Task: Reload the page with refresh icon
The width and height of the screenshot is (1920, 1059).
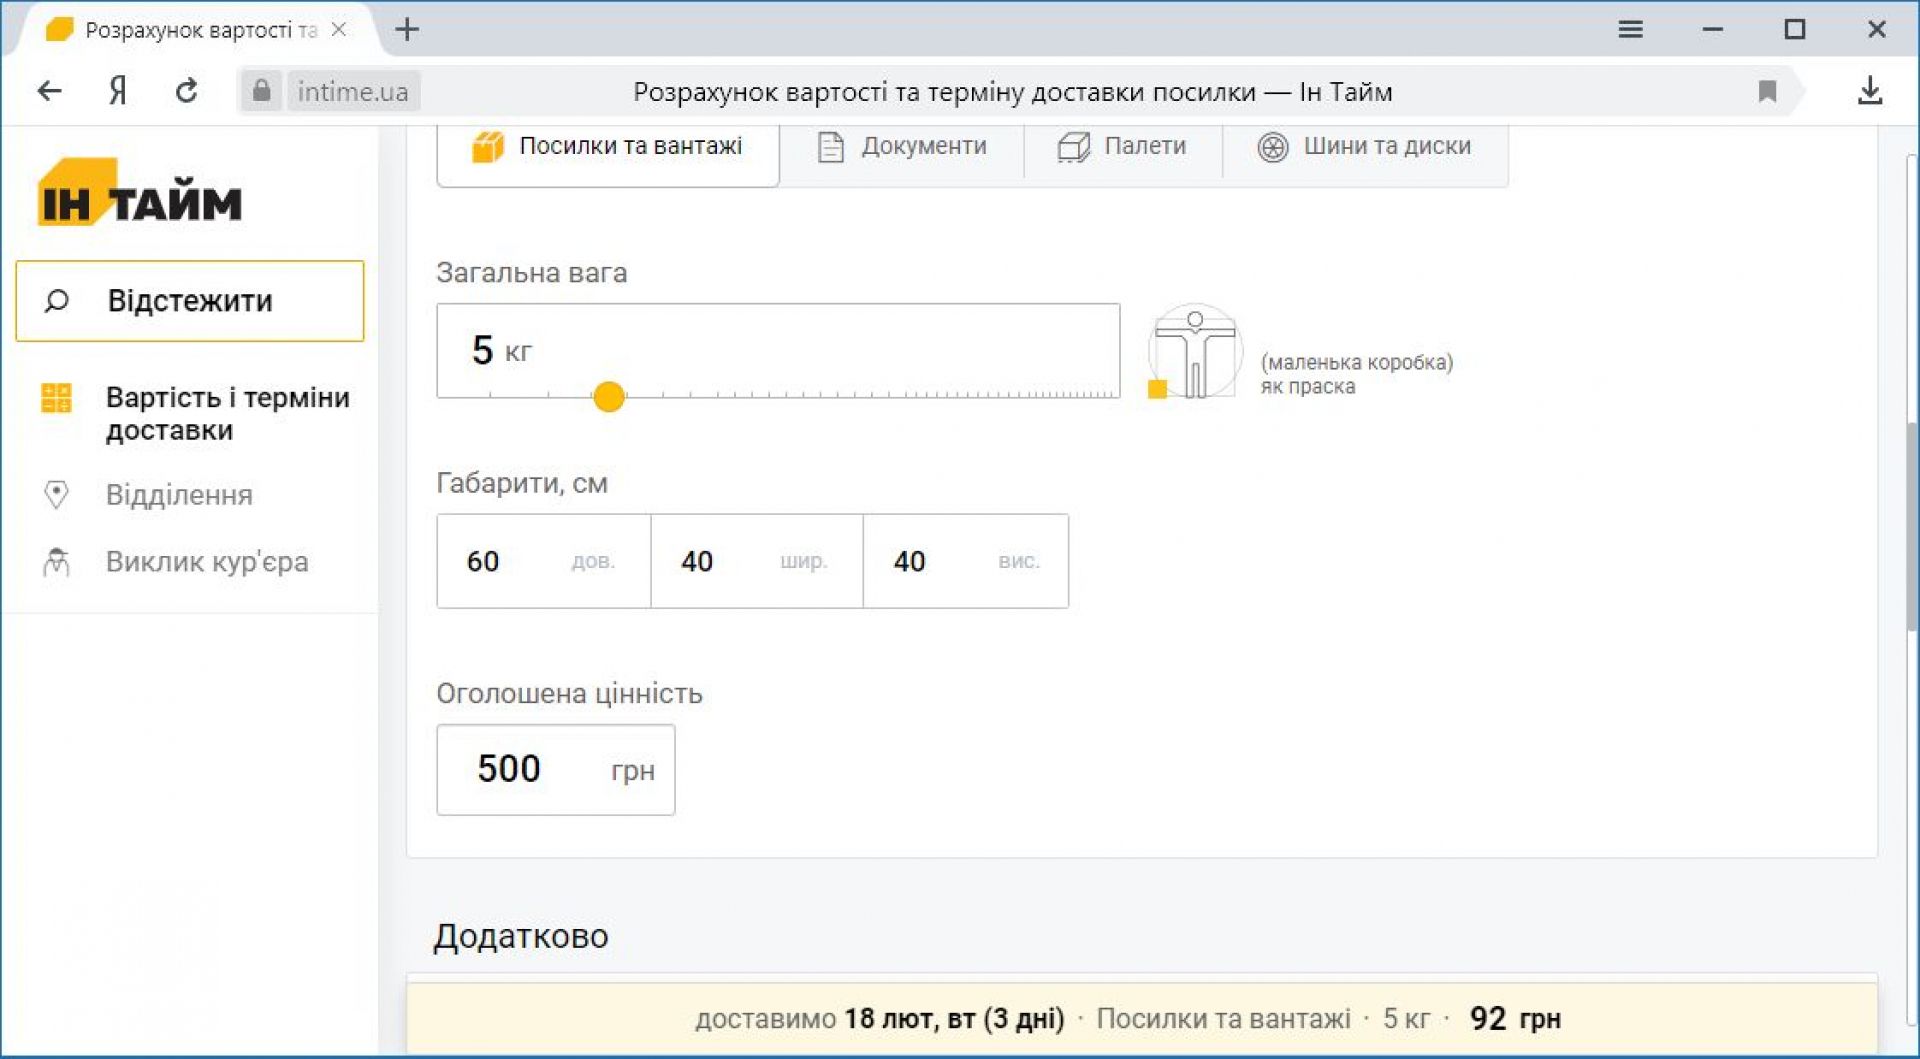Action: tap(186, 92)
